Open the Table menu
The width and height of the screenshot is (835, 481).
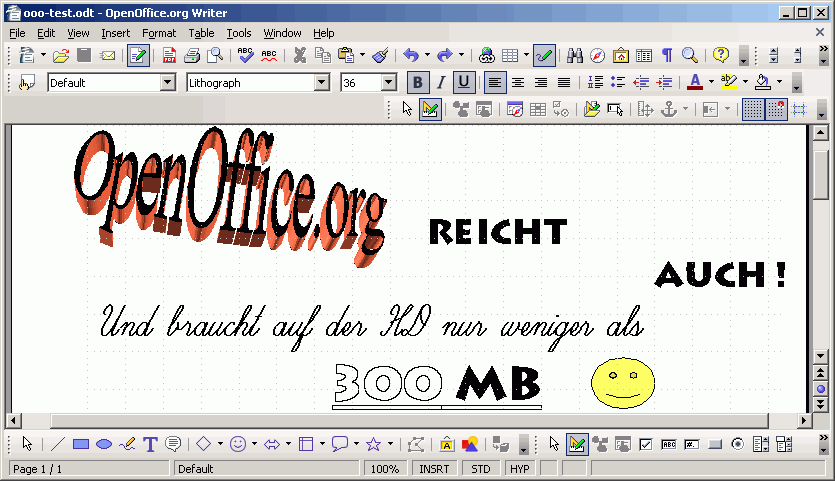pos(201,33)
